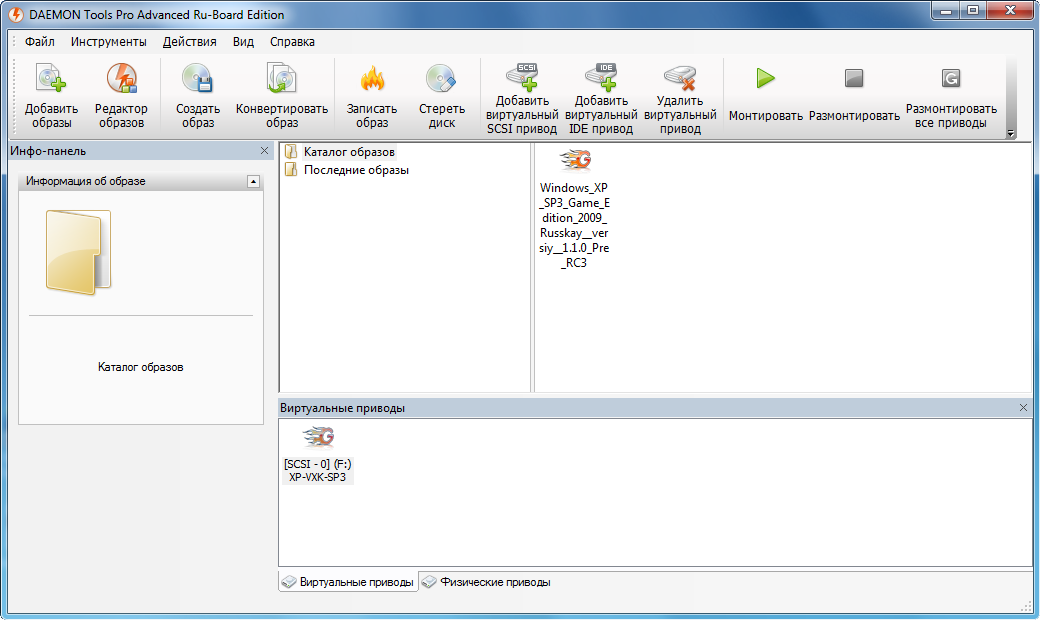Click the Каталог образов label in info panel
Image resolution: width=1041 pixels, height=621 pixels.
pos(141,367)
